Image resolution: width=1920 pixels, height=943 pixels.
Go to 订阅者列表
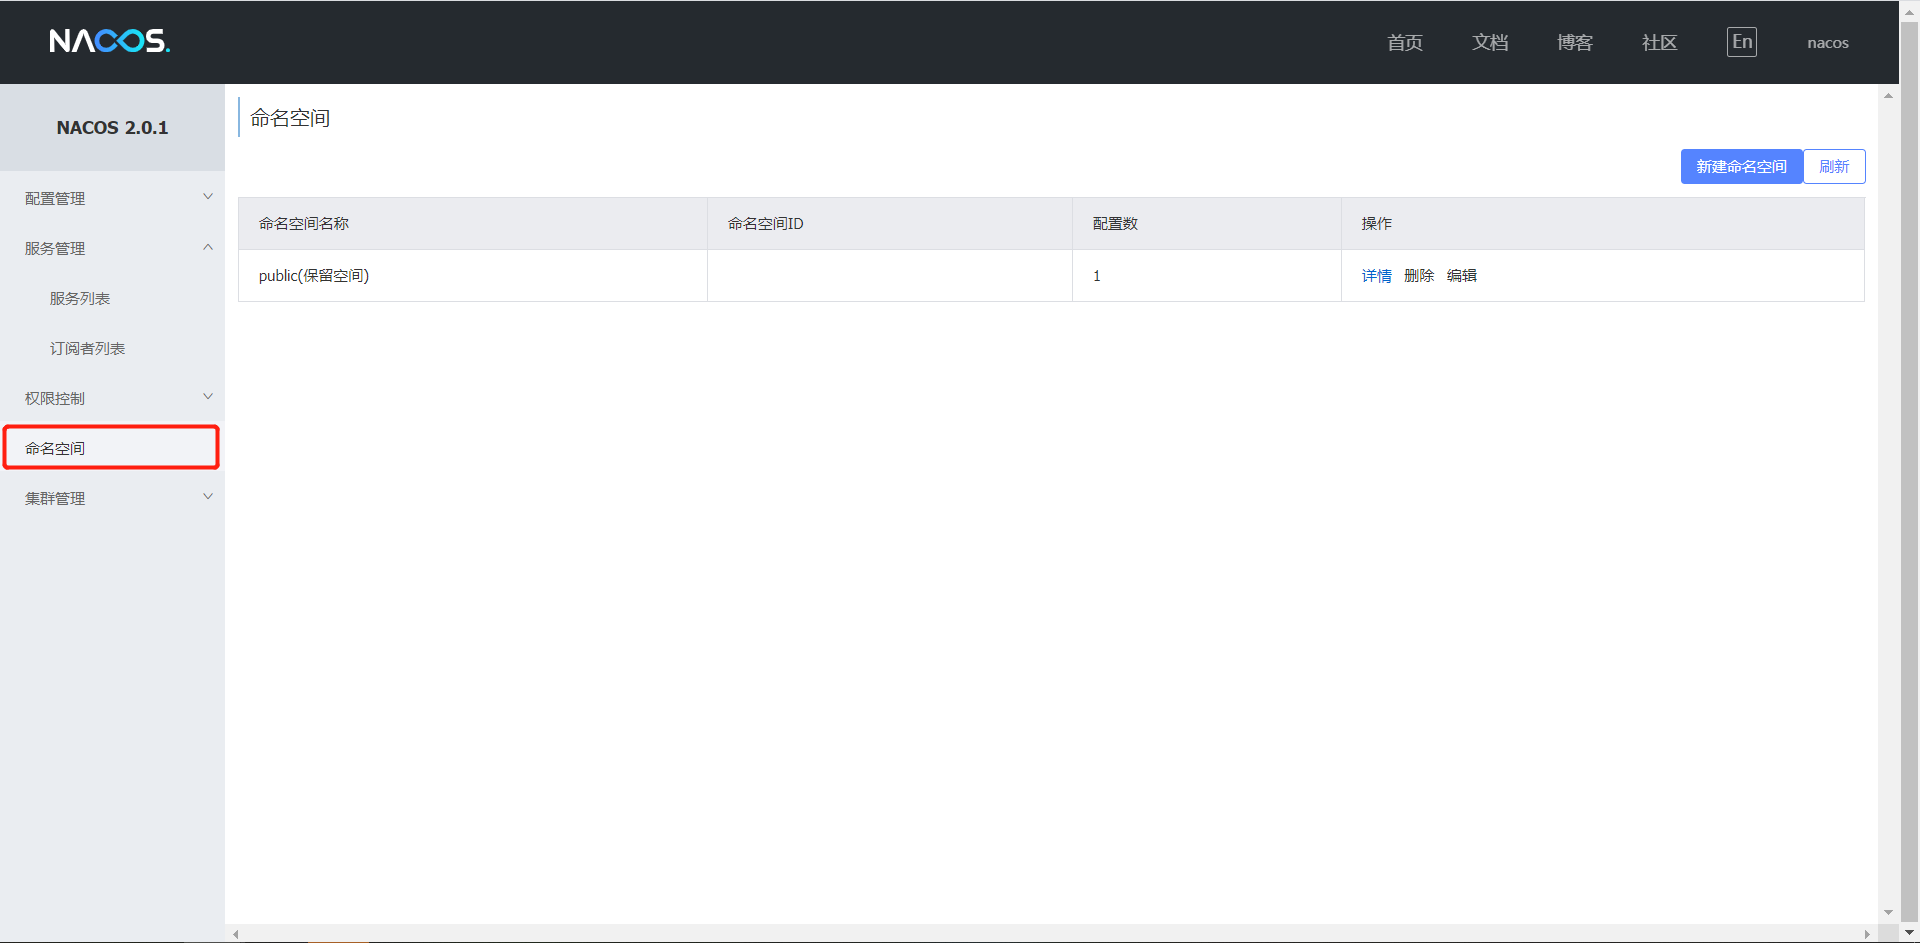(x=87, y=348)
